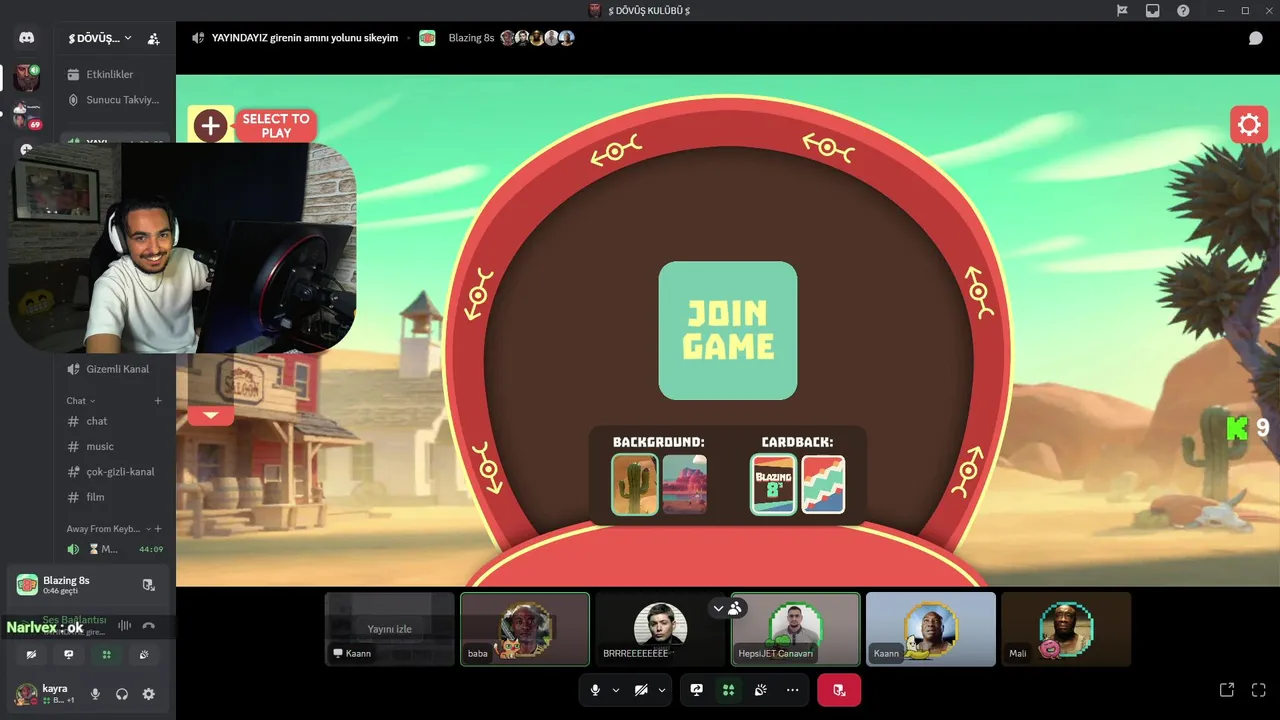Screen dimensions: 1280x720
Task: Collapse the game side panel red arrow
Action: 210,414
